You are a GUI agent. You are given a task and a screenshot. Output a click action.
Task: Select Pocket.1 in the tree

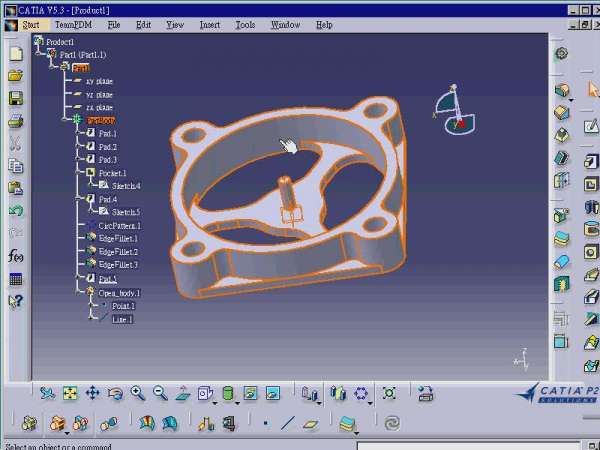pyautogui.click(x=112, y=173)
